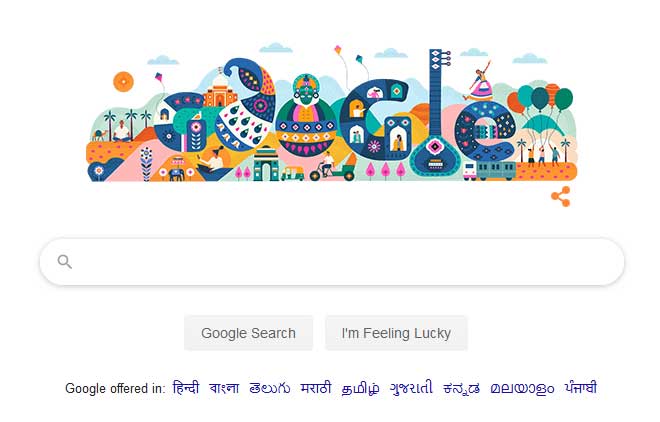Click the orange sun in the doodle
This screenshot has height=422, width=660.
pos(123,79)
